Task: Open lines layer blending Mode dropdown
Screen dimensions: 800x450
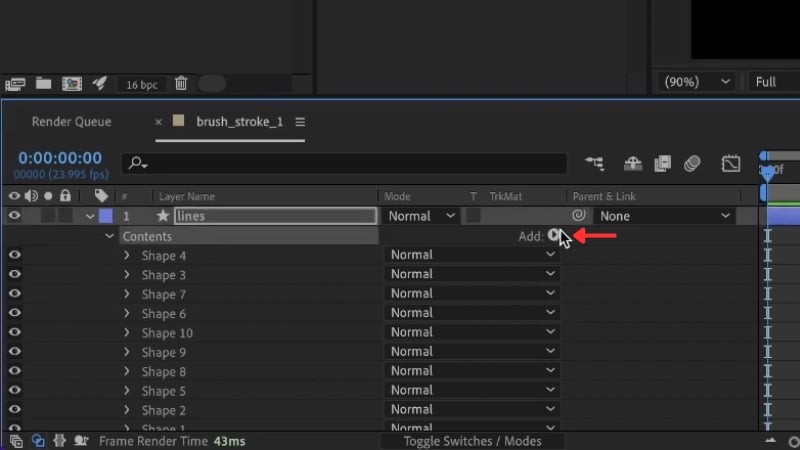Action: [x=421, y=216]
